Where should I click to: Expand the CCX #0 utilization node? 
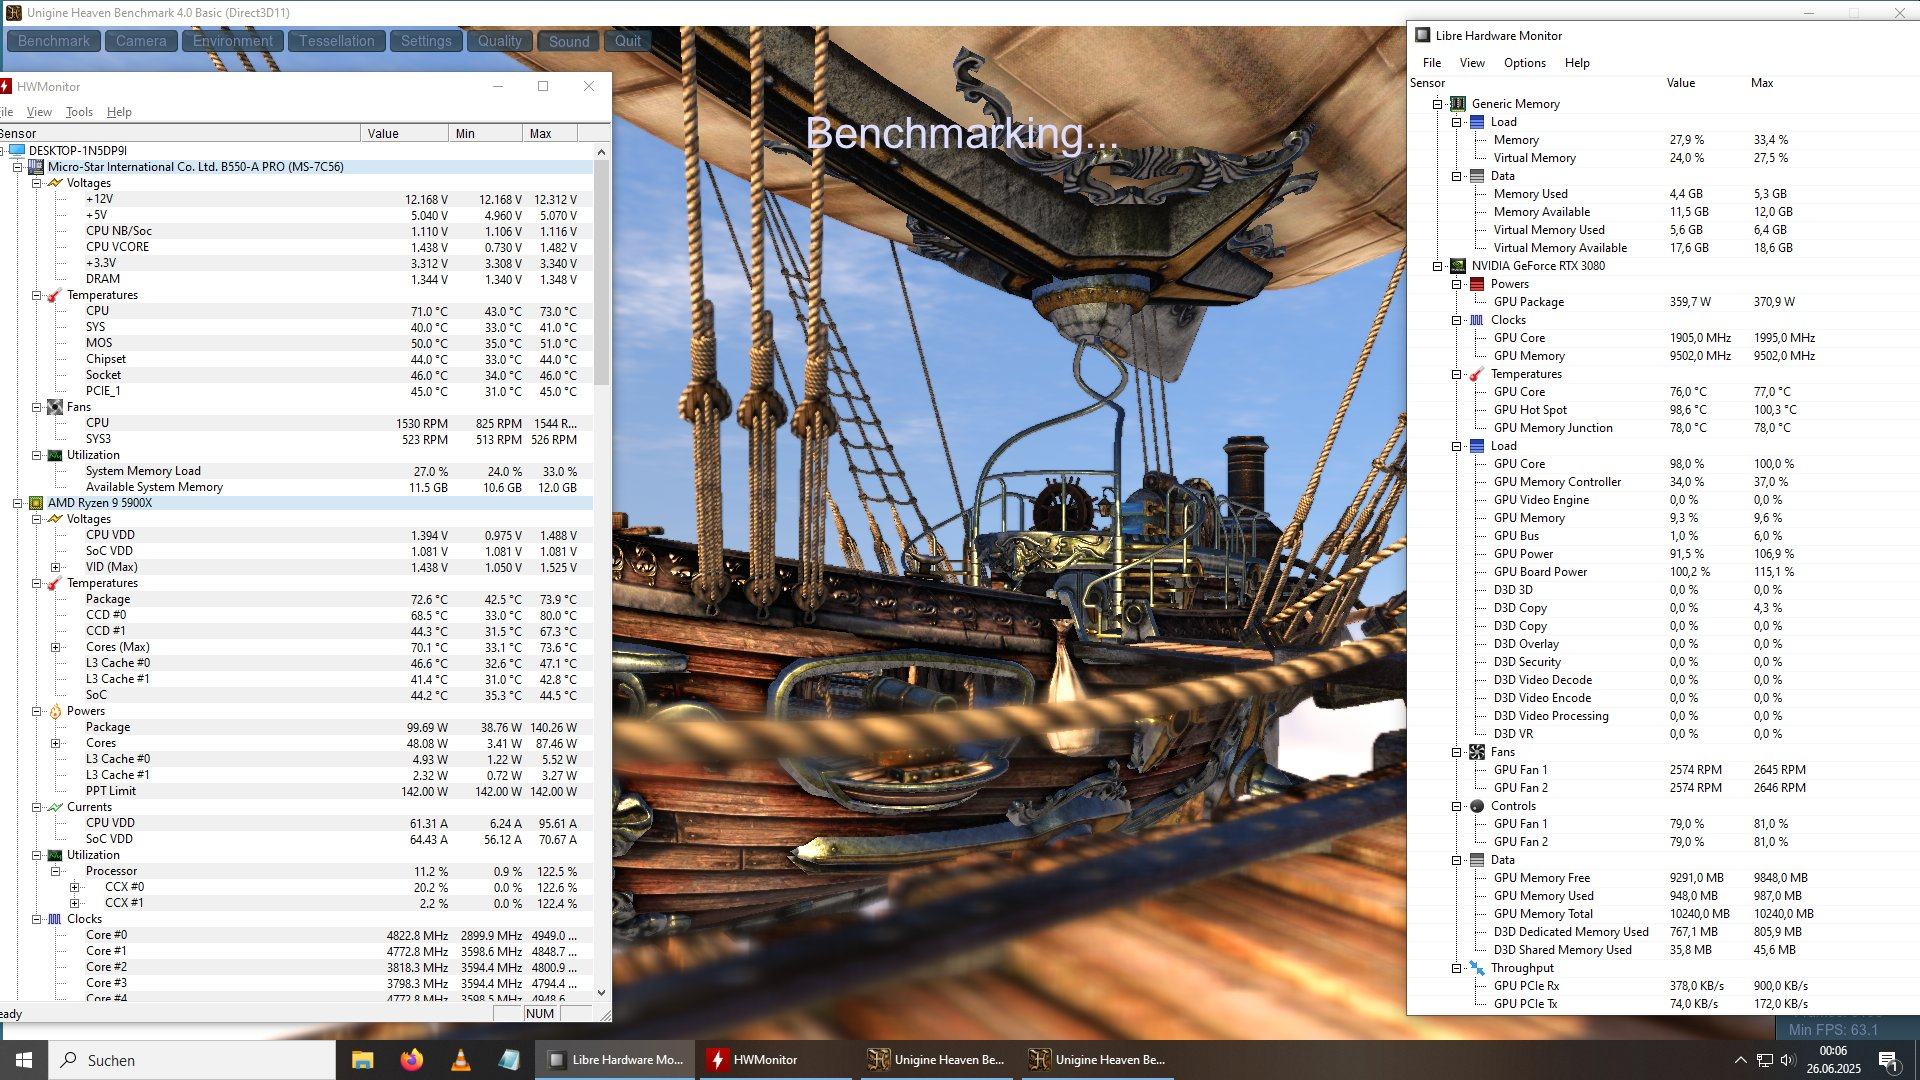click(x=75, y=887)
